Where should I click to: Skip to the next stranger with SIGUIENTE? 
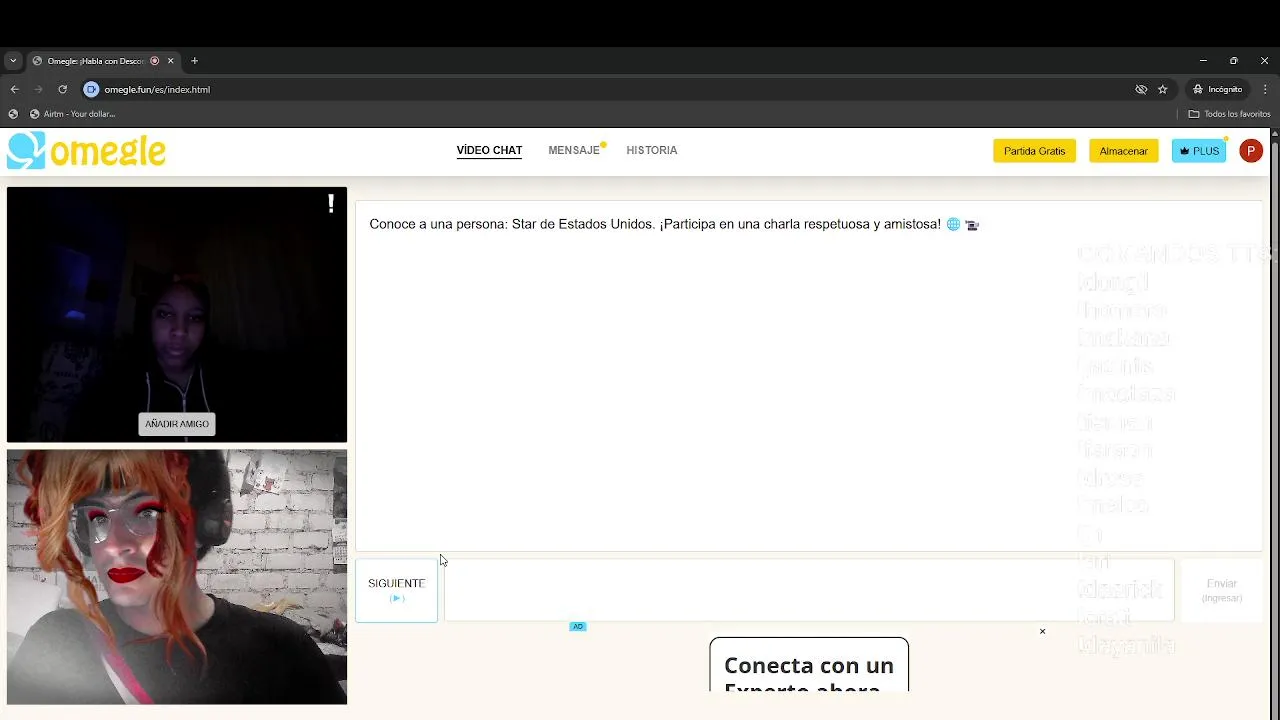tap(396, 590)
